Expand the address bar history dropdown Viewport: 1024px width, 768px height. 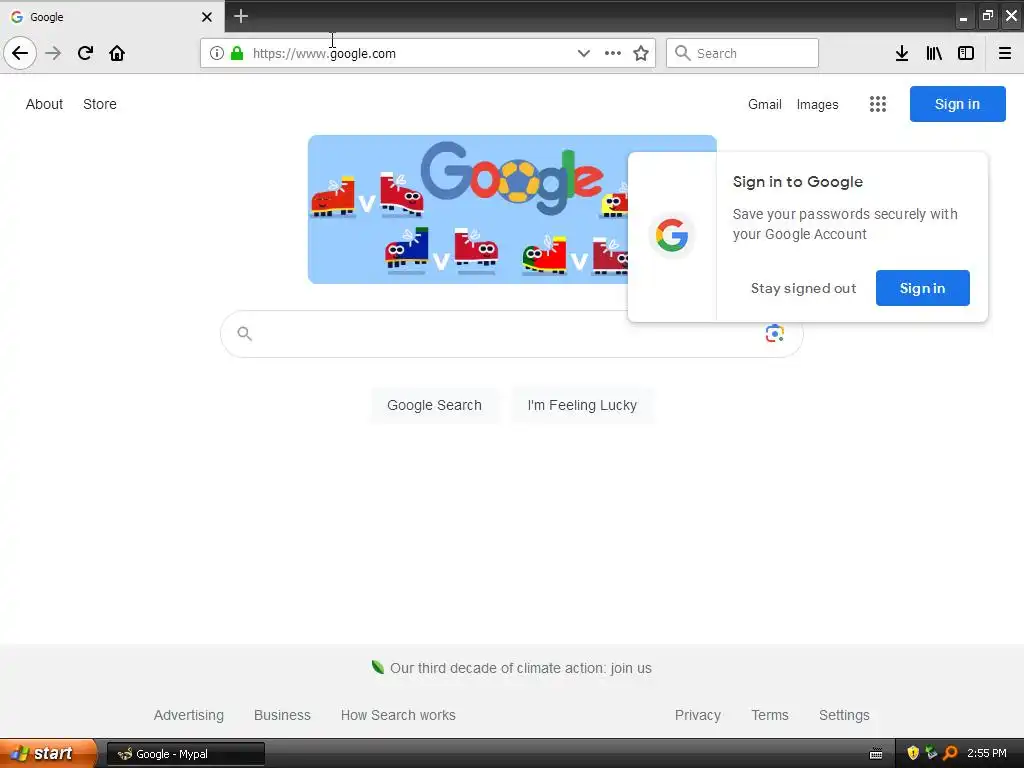click(x=583, y=53)
